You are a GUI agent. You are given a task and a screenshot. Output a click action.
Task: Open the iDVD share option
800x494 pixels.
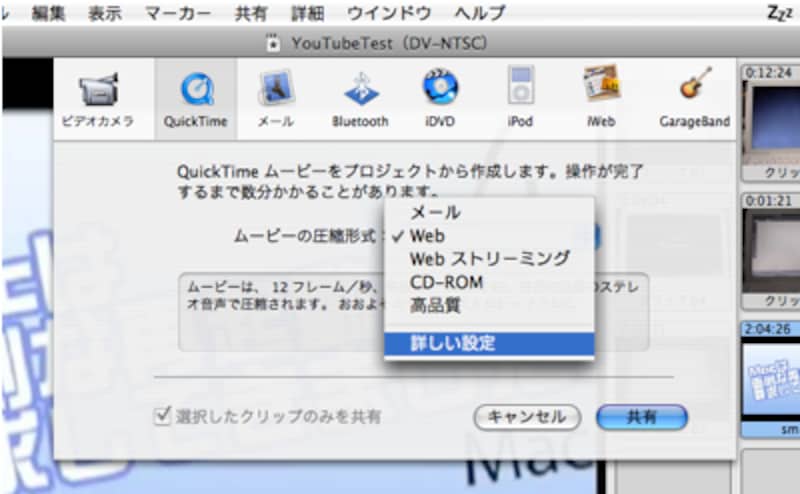(440, 99)
